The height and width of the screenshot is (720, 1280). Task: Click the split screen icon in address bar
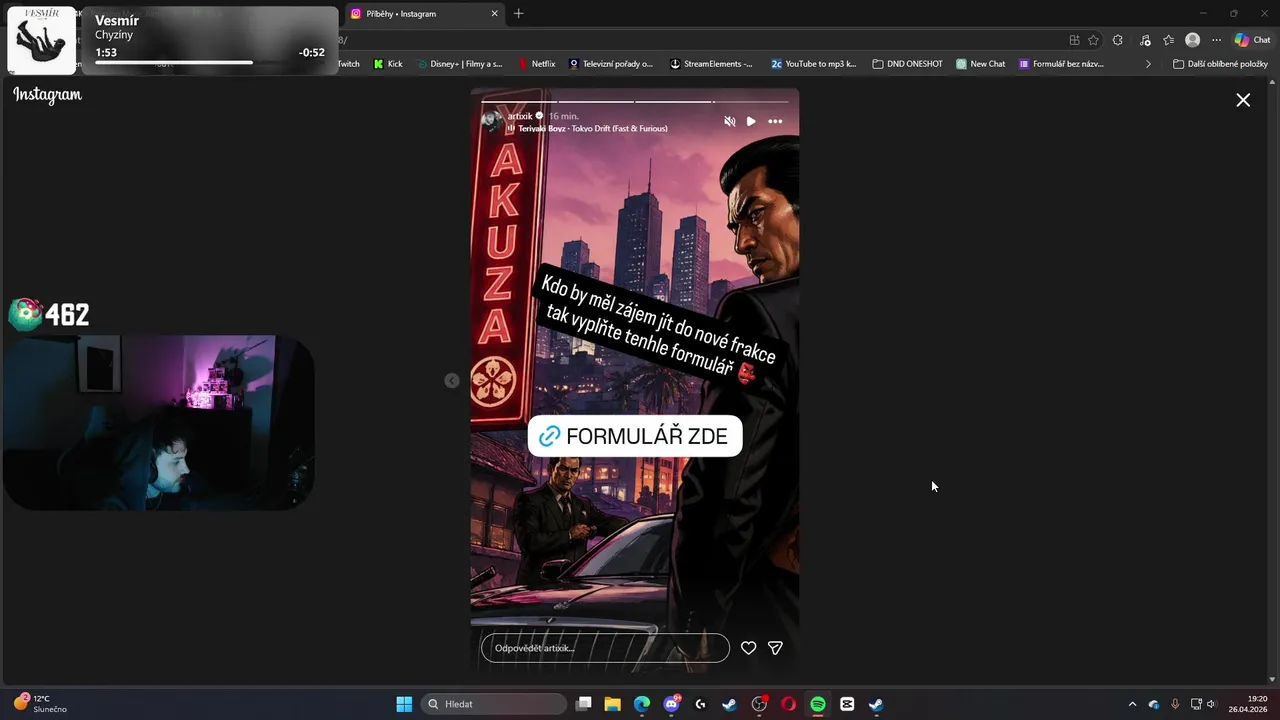pyautogui.click(x=1074, y=40)
